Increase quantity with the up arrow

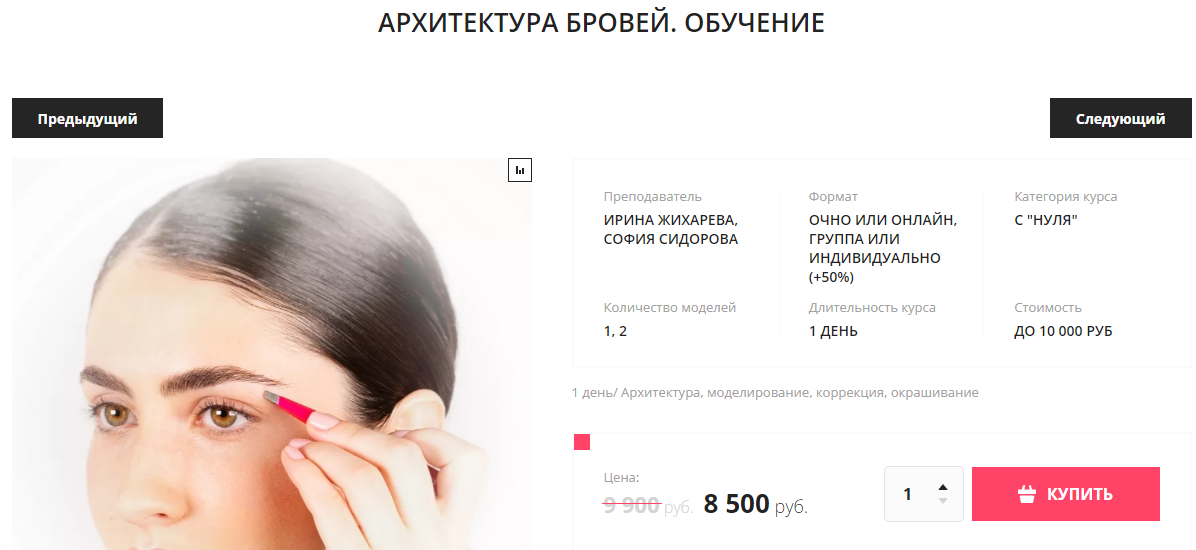[943, 487]
